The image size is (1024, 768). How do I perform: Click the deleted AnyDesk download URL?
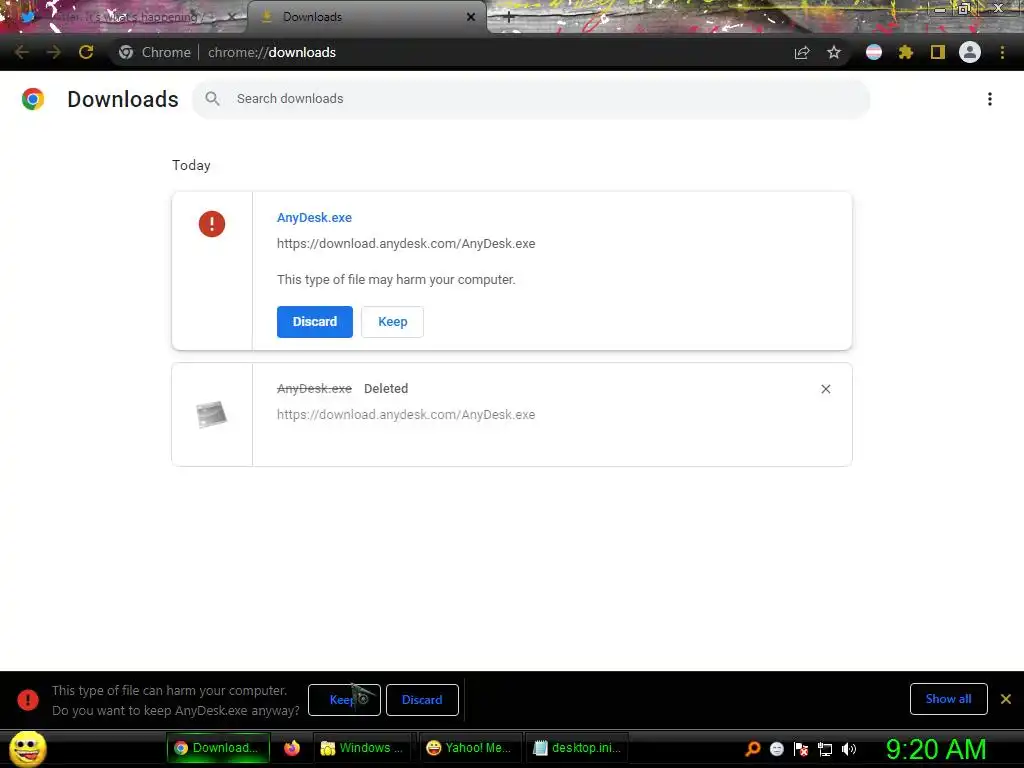pos(406,415)
